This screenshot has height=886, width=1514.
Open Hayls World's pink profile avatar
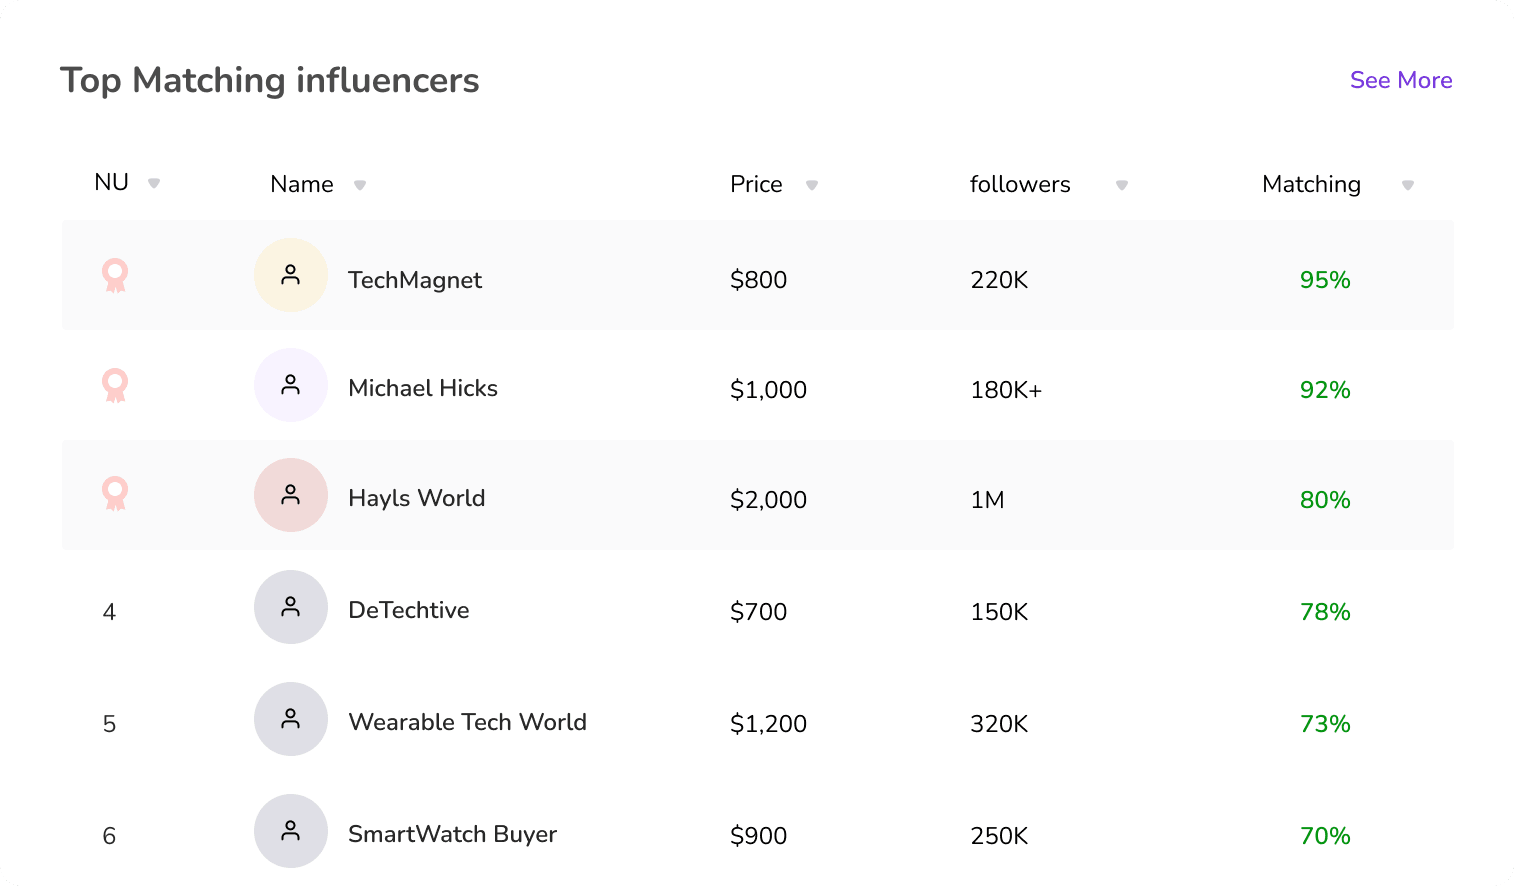[x=291, y=495]
